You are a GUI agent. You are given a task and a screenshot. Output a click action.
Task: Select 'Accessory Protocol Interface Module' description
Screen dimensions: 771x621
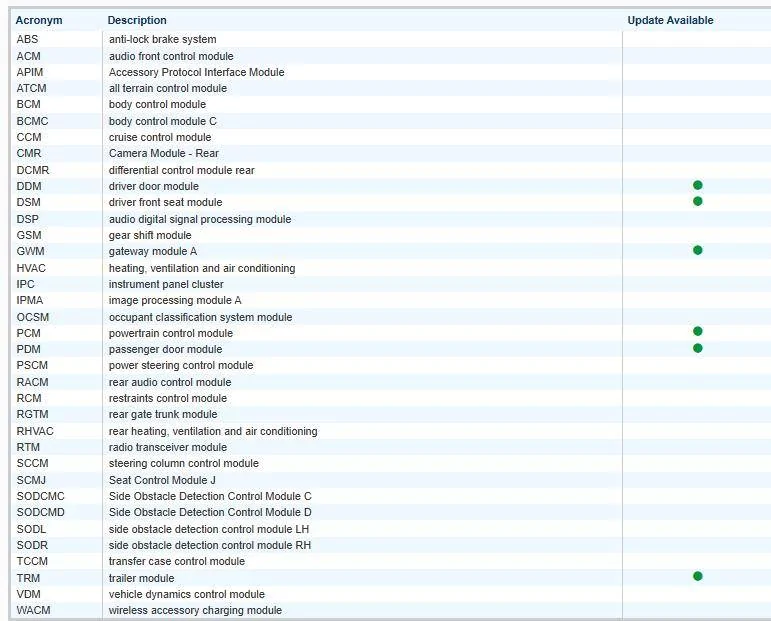pos(196,72)
